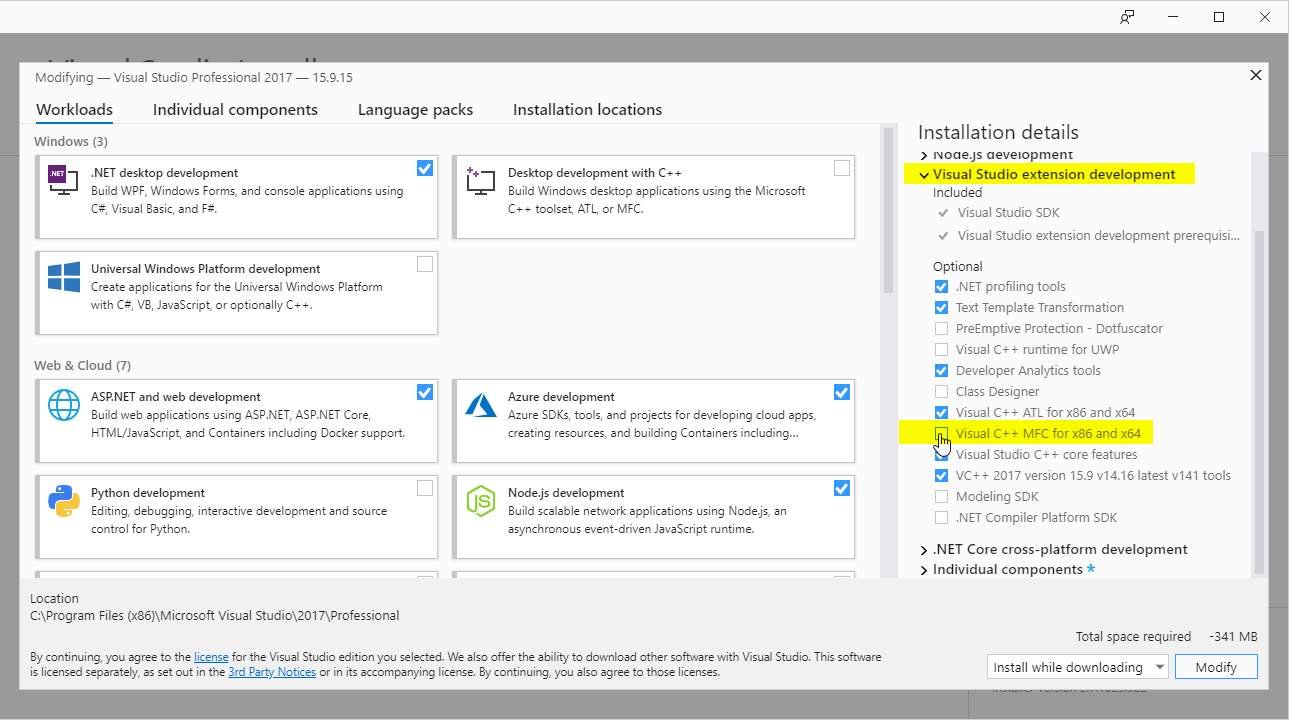Viewport: 1290px width, 720px height.
Task: Click the Python development logo icon
Action: point(63,500)
